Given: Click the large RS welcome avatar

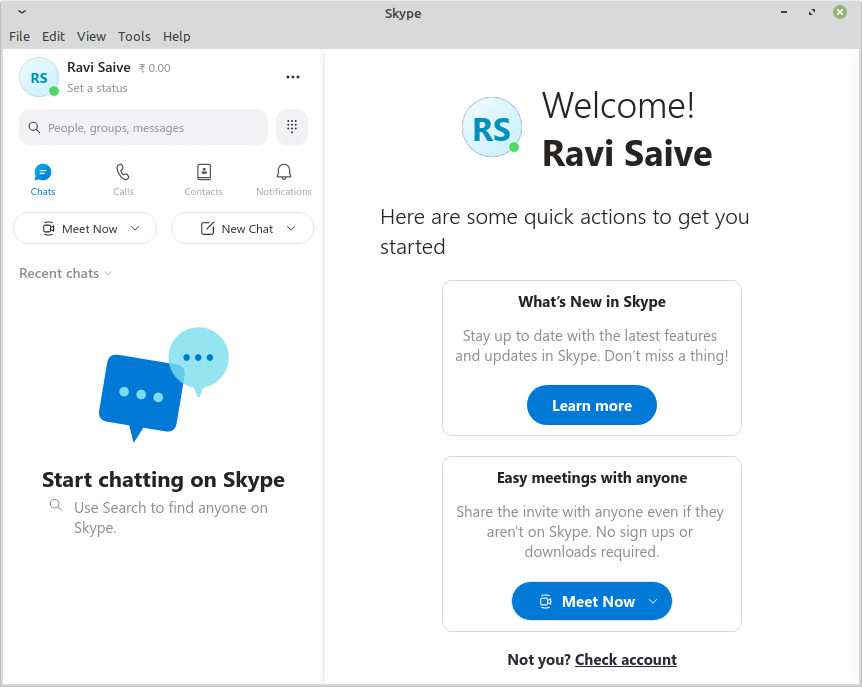Looking at the screenshot, I should click(x=491, y=128).
